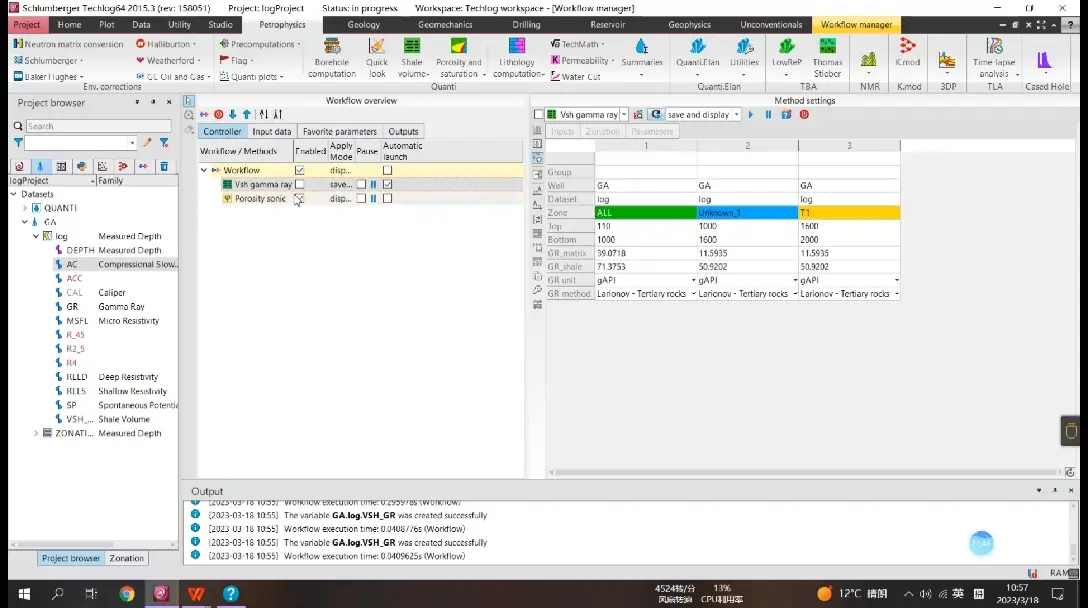Click the Water Cut button
This screenshot has width=1088, height=608.
click(576, 76)
